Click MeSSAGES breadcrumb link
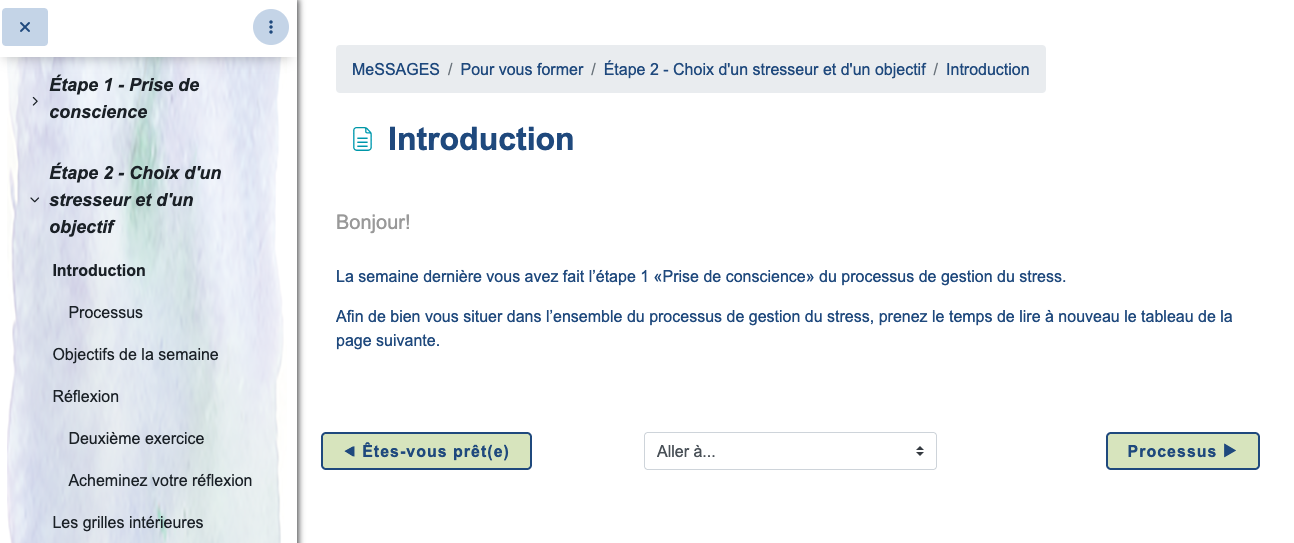 (x=395, y=69)
